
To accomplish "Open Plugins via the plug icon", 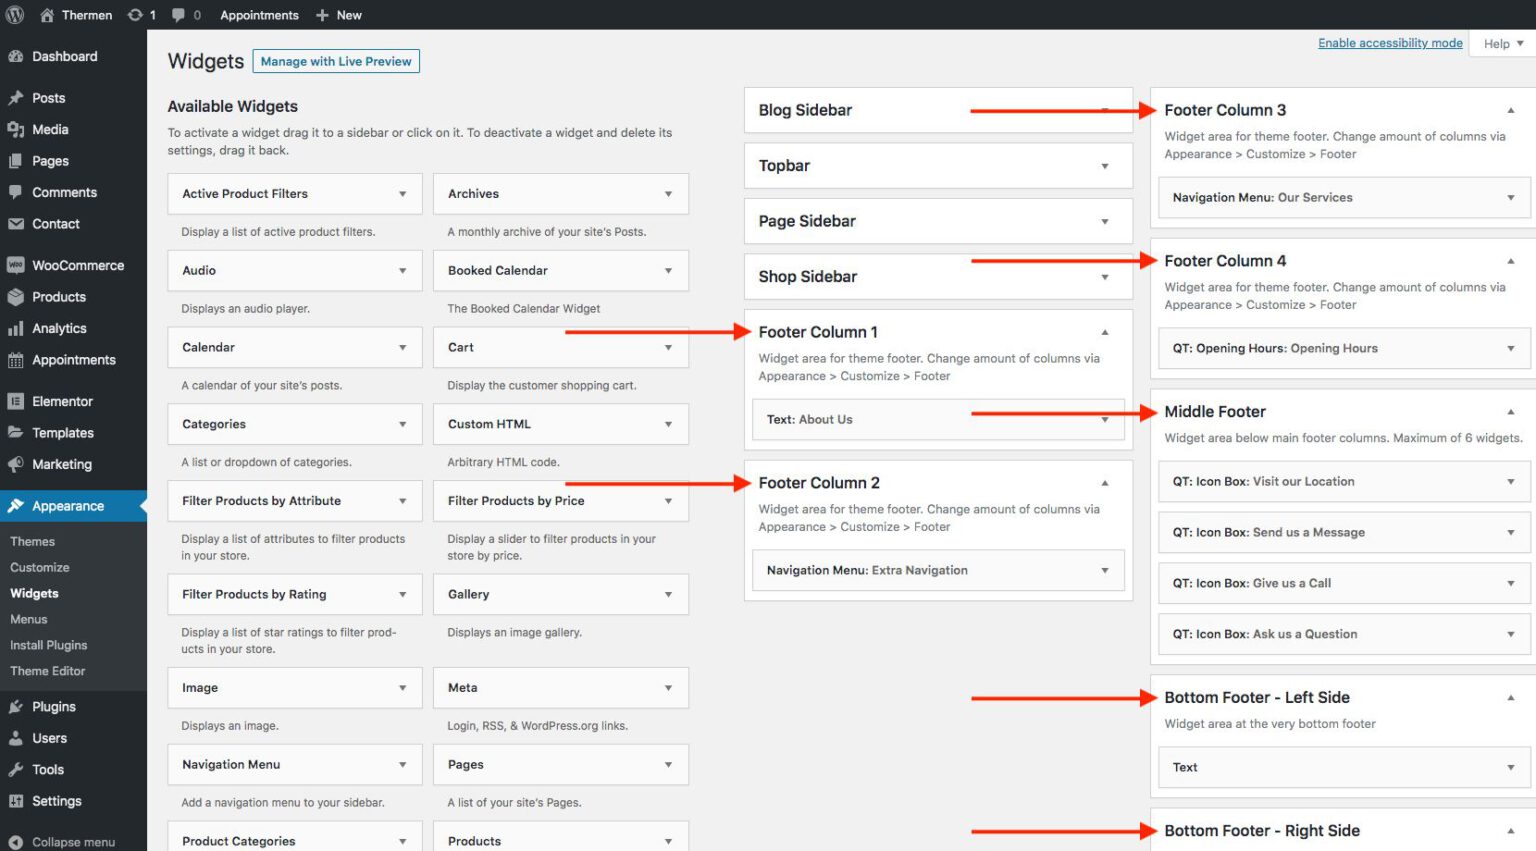I will [16, 706].
